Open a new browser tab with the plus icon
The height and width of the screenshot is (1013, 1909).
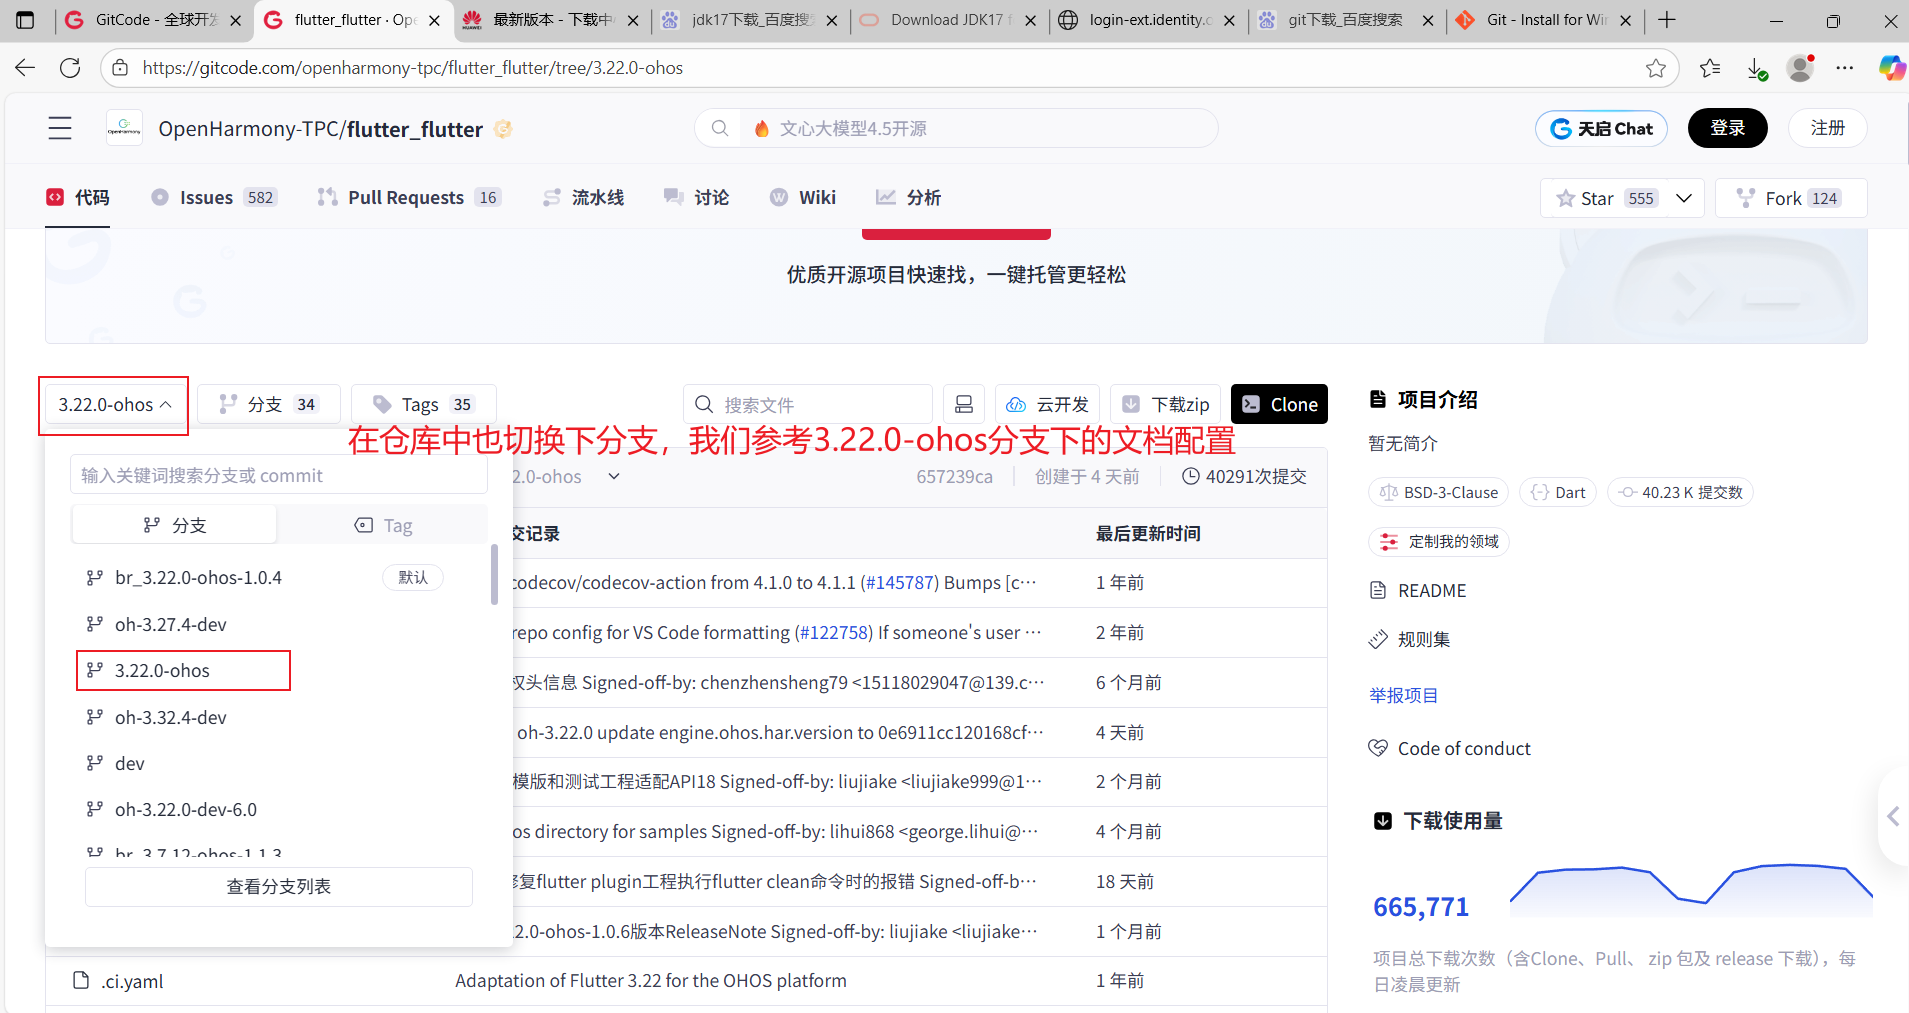(x=1667, y=20)
